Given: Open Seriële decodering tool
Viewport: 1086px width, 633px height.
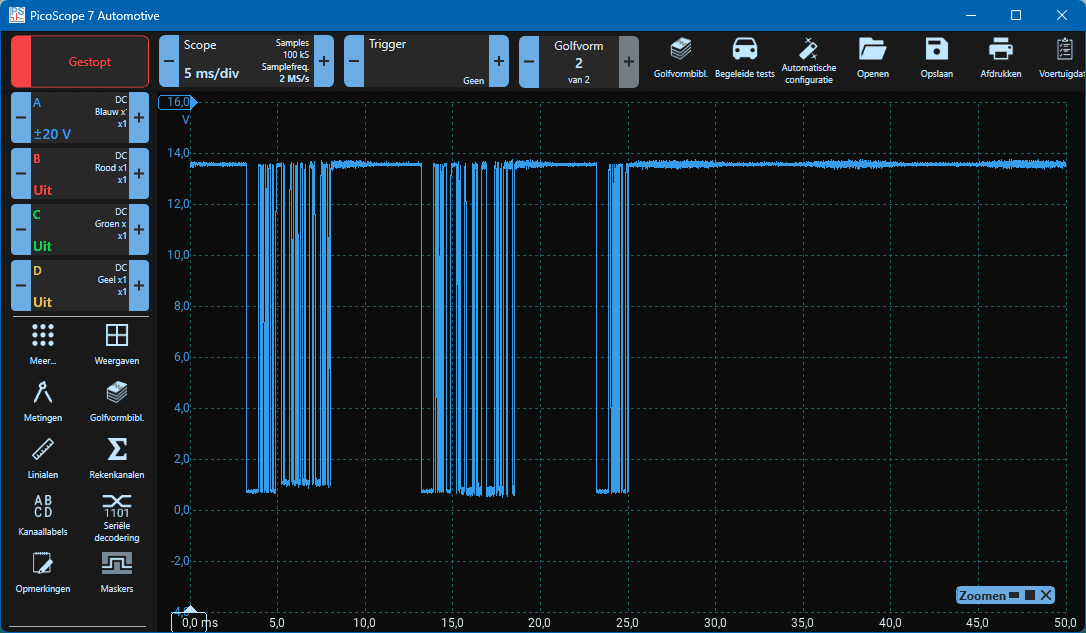Looking at the screenshot, I should [x=116, y=515].
